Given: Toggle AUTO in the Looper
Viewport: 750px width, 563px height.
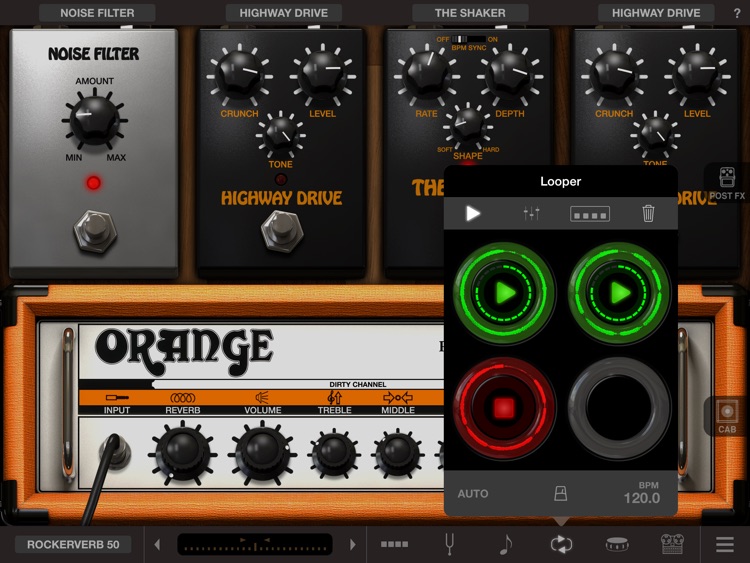Looking at the screenshot, I should pyautogui.click(x=473, y=494).
